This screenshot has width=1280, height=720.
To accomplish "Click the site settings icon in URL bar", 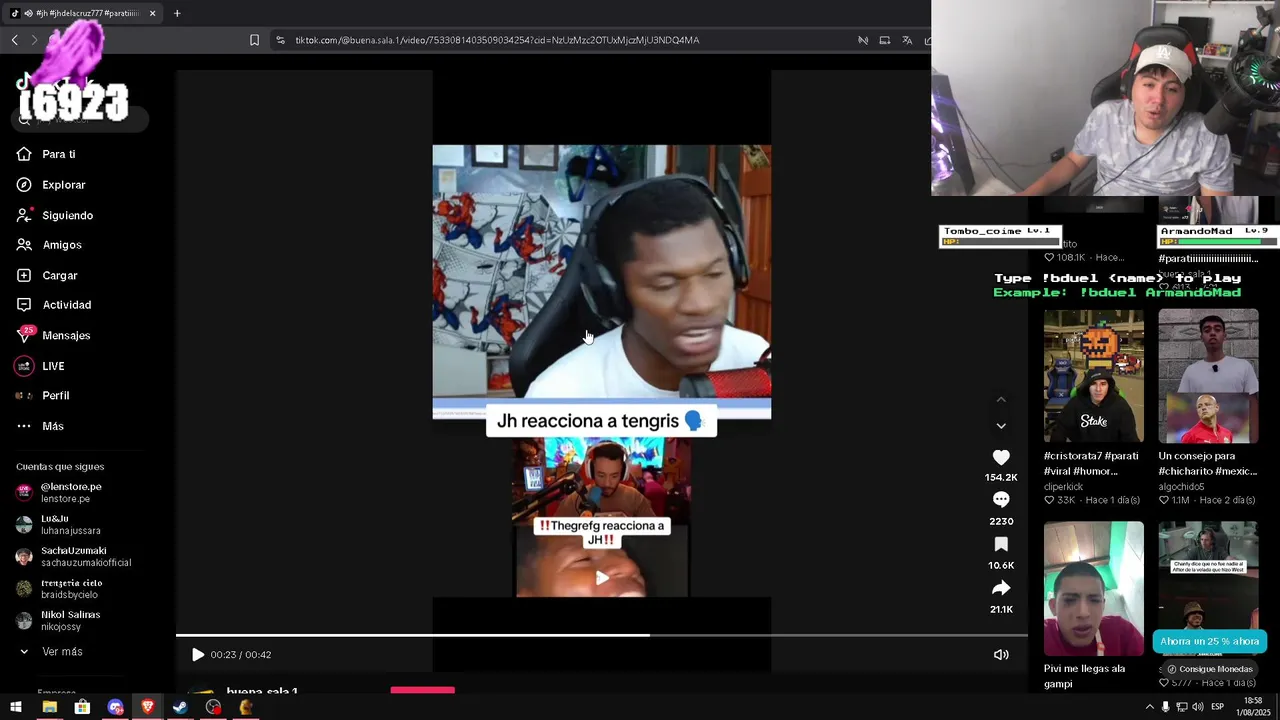I will click(x=280, y=40).
